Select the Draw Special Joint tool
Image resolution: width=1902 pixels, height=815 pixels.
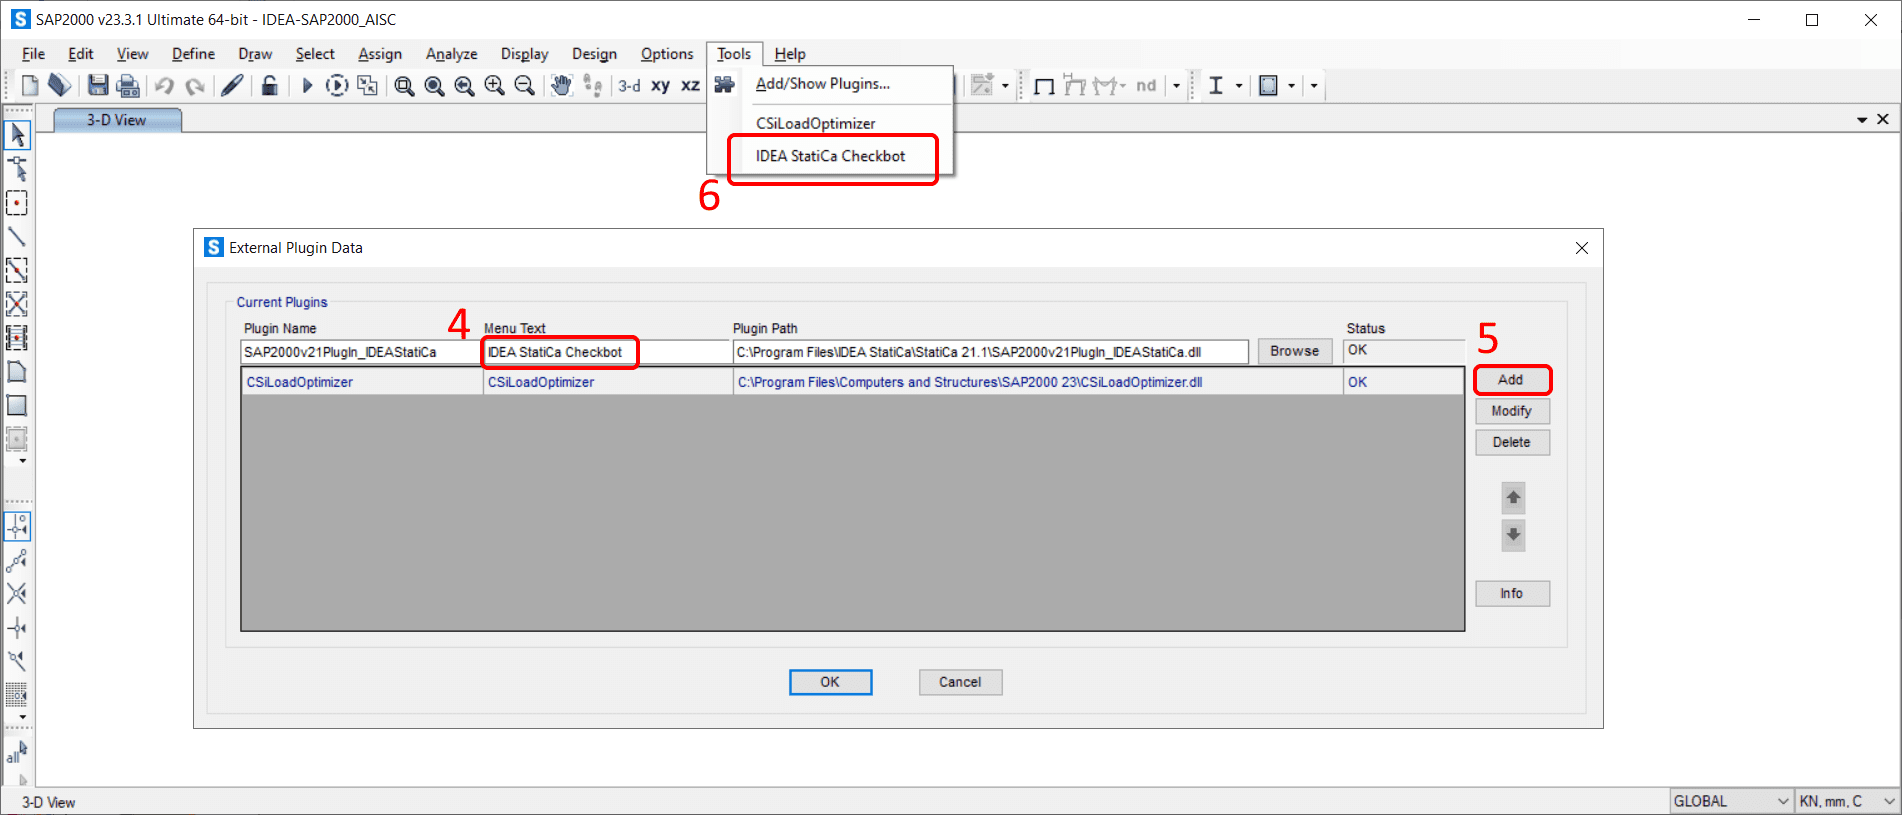(17, 203)
